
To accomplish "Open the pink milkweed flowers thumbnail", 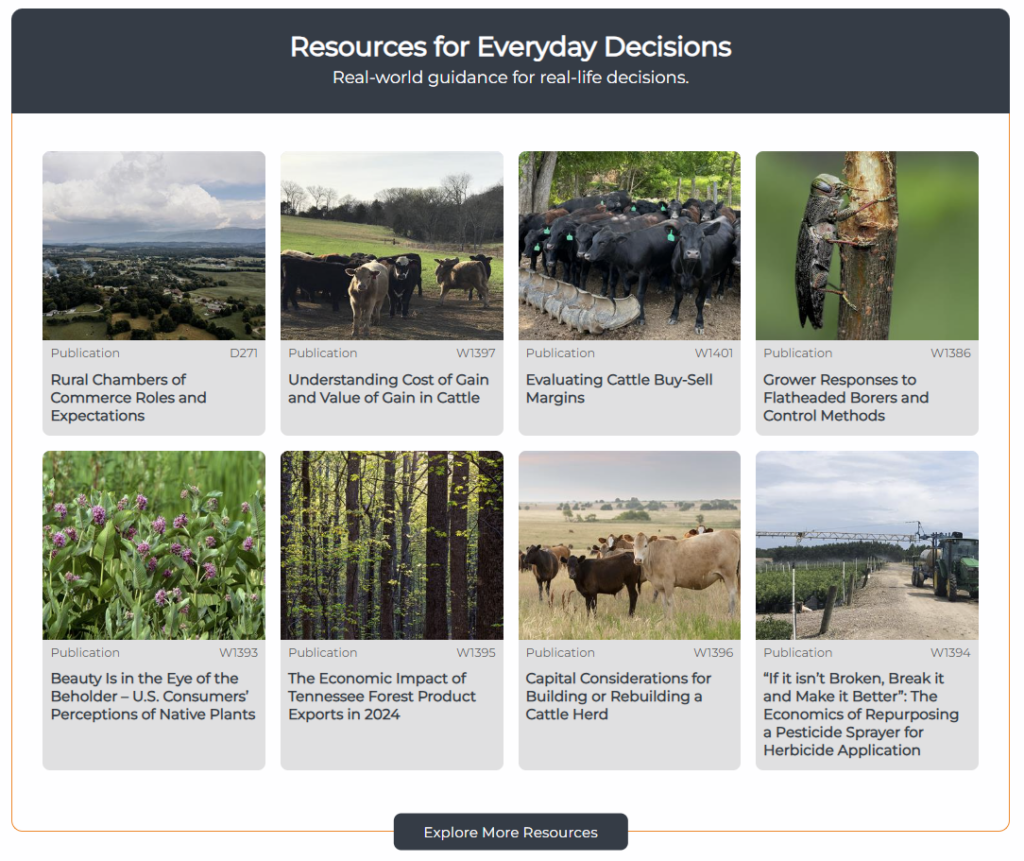I will pyautogui.click(x=154, y=545).
